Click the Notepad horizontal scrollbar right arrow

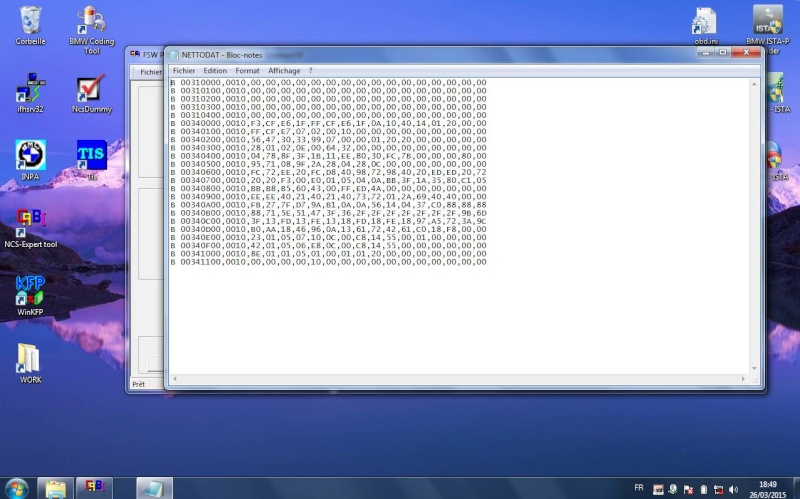pyautogui.click(x=743, y=379)
